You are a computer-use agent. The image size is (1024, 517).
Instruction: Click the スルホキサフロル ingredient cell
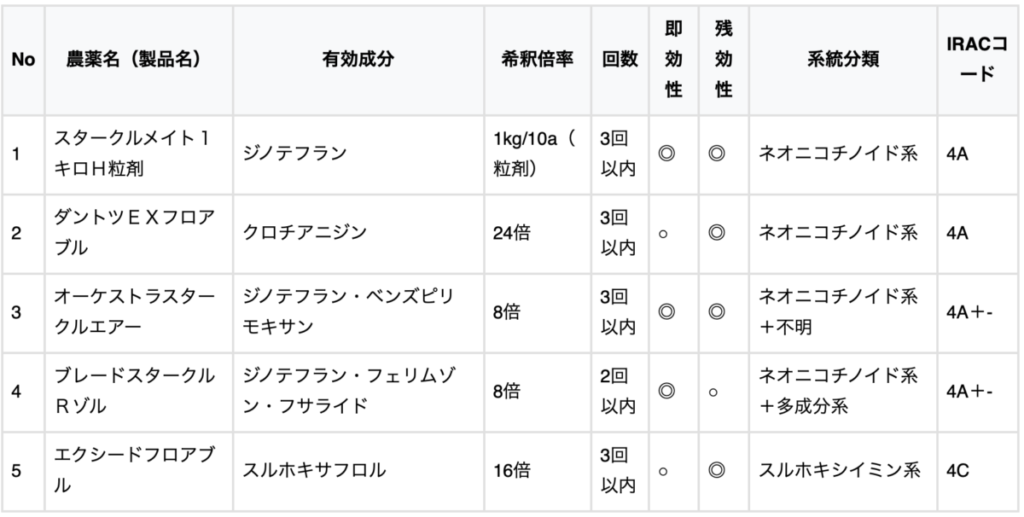tap(358, 471)
